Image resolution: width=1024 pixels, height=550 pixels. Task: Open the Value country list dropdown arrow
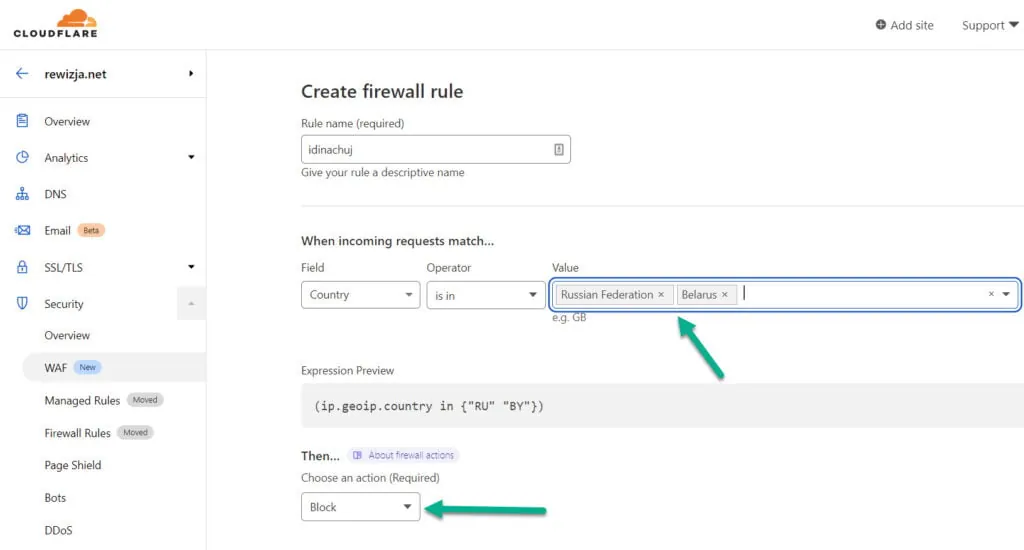click(1006, 294)
